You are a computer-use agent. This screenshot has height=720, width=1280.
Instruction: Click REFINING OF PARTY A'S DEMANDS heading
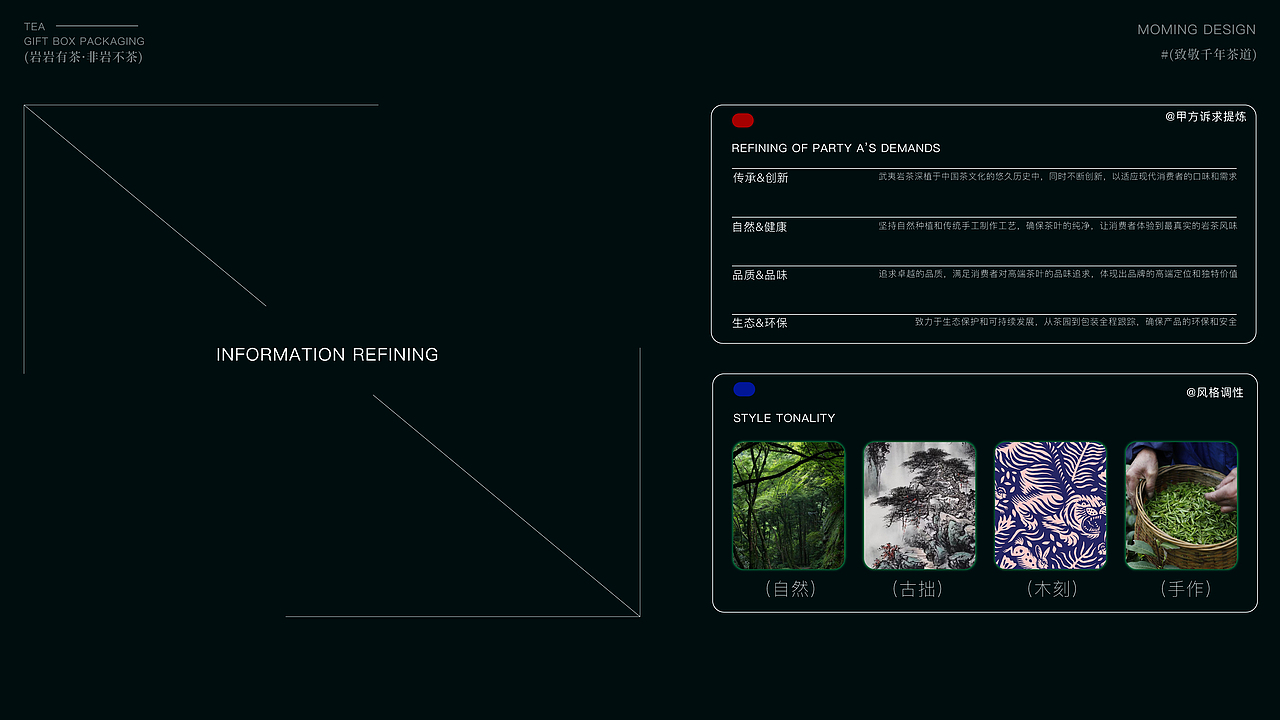coord(836,148)
